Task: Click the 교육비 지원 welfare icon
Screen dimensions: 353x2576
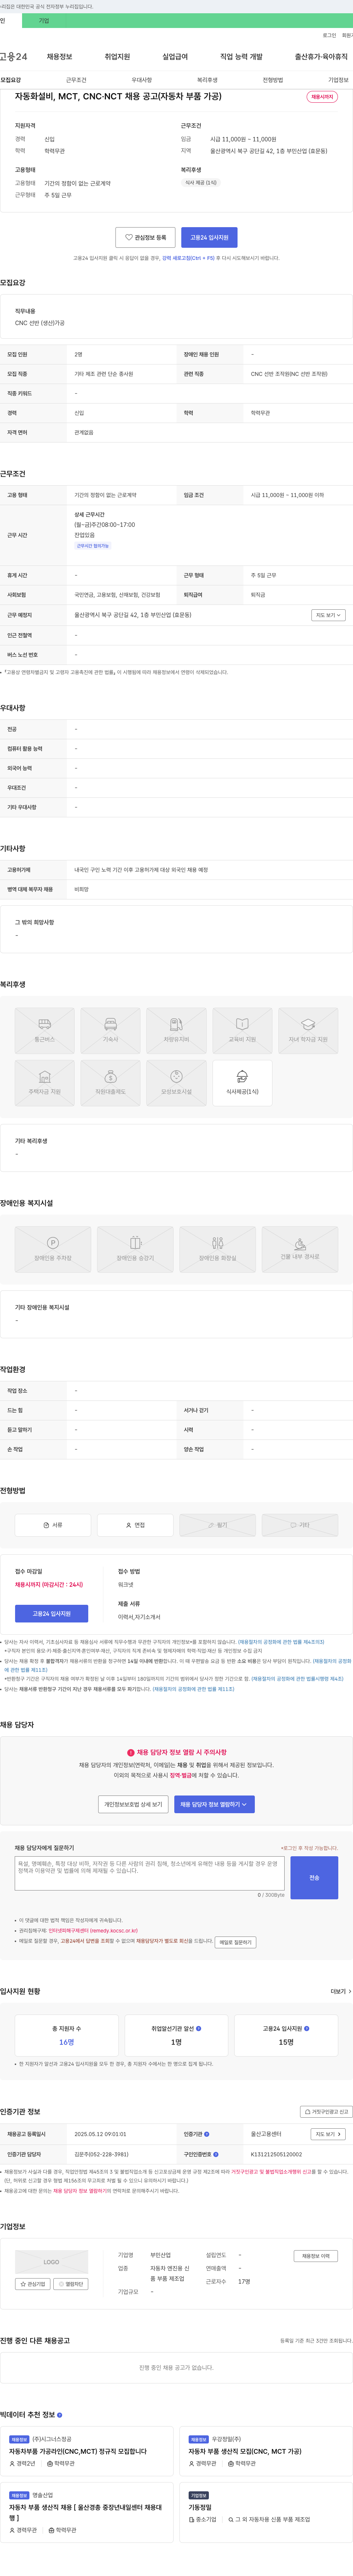Action: (x=242, y=1030)
